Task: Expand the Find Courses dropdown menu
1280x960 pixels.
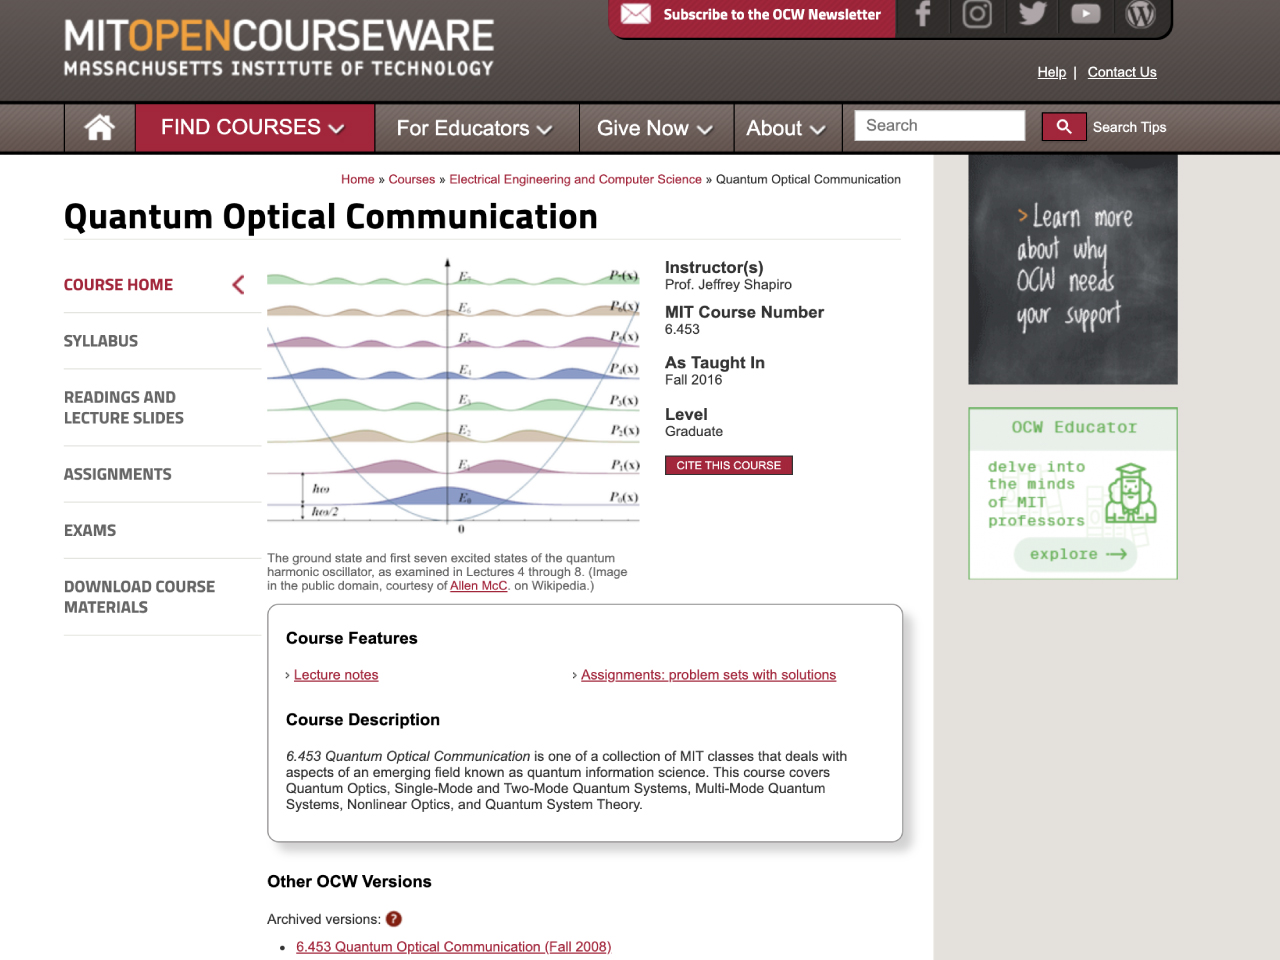Action: click(x=254, y=128)
